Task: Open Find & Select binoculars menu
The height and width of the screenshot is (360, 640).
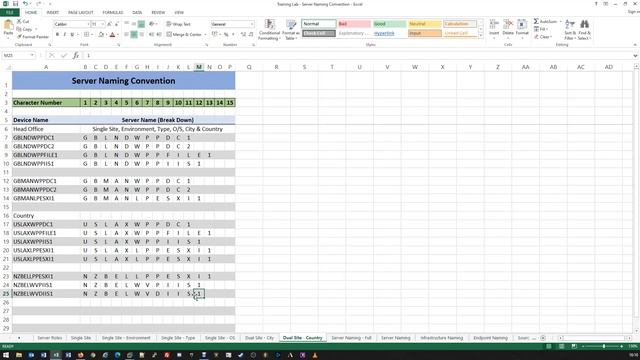Action: click(x=584, y=30)
